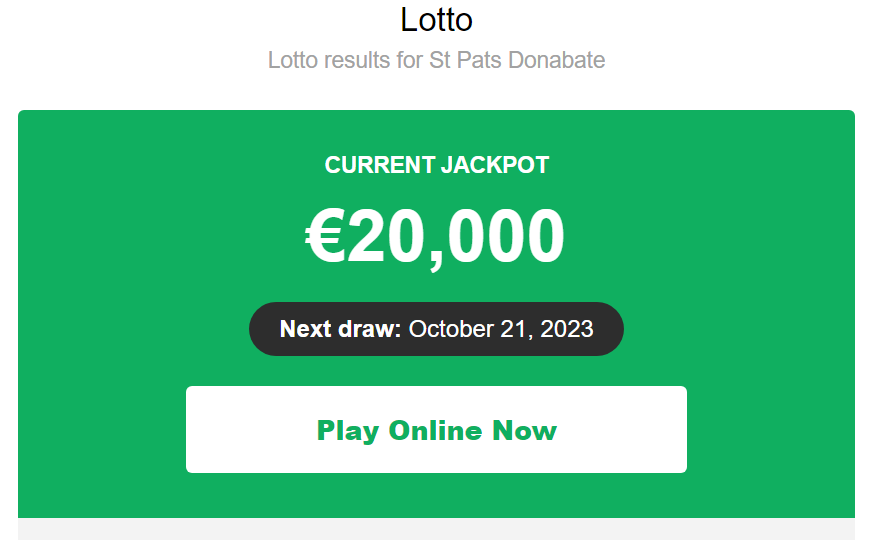Screen dimensions: 880x540
Task: Click the €20,000 jackpot amount
Action: (x=436, y=237)
